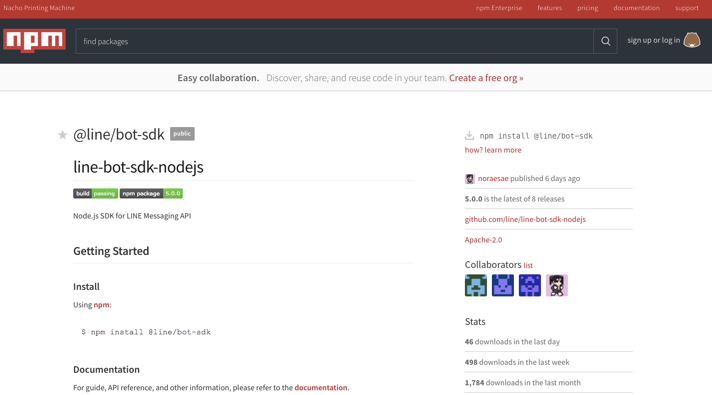Open the second blue collaborator avatar
Viewport: 712px width, 395px height.
503,286
